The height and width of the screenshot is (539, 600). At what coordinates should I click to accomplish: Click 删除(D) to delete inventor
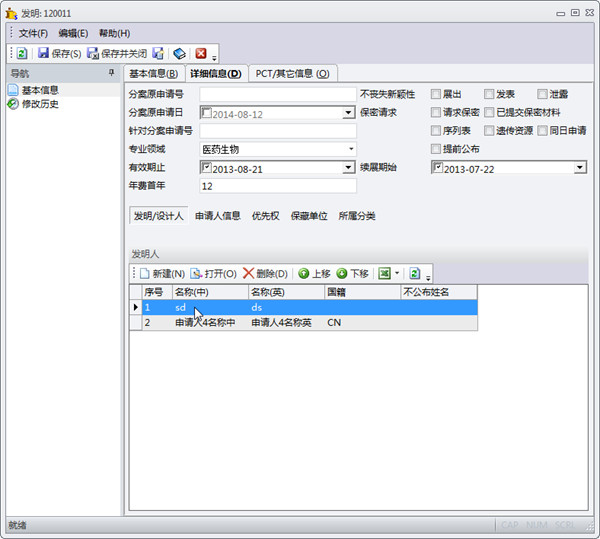click(x=265, y=274)
